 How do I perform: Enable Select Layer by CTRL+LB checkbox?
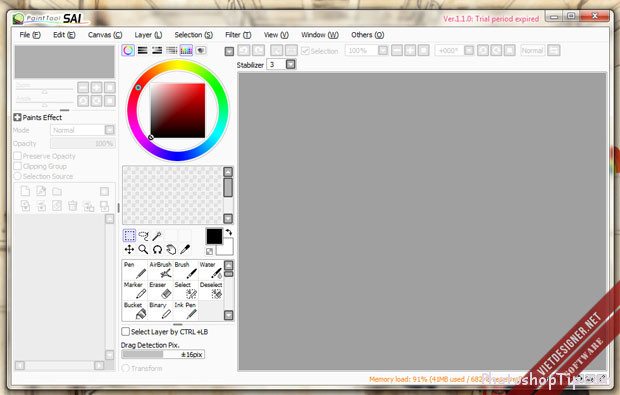[x=125, y=331]
